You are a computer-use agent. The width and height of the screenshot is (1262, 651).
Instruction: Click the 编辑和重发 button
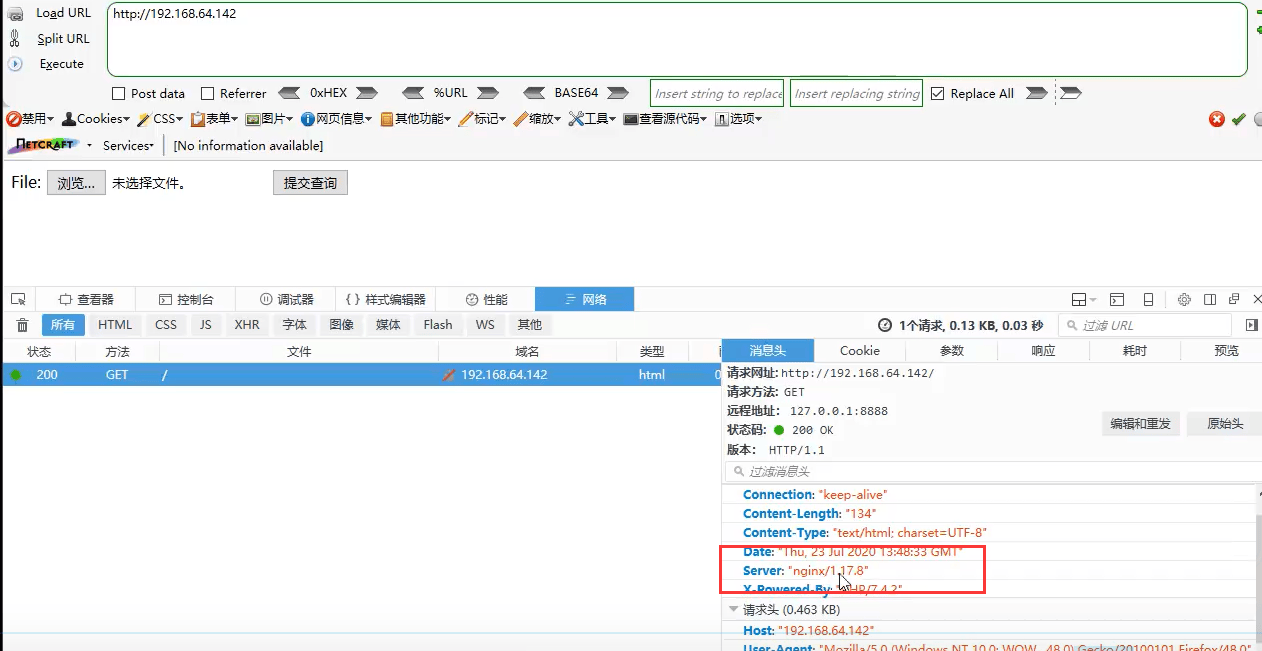[x=1140, y=424]
